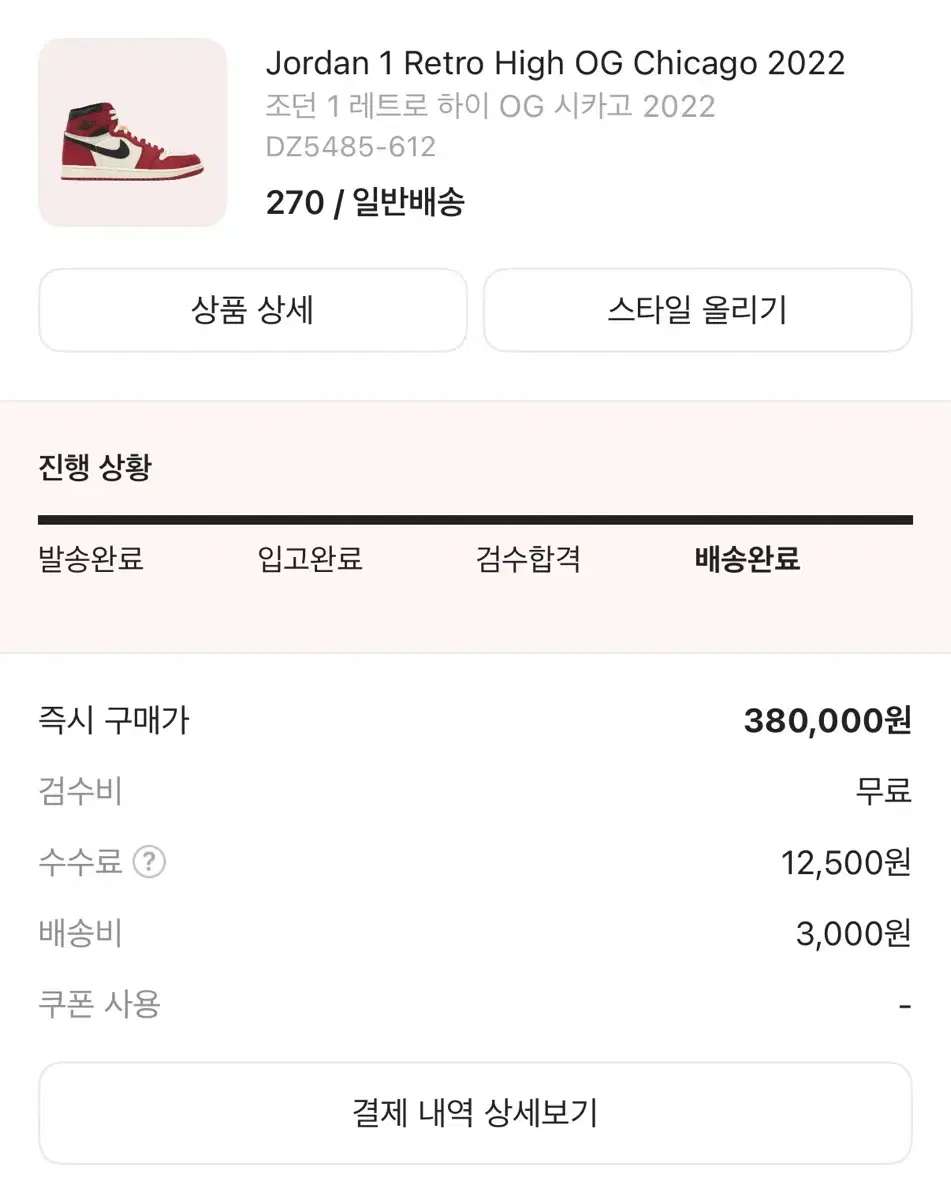Viewport: 951px width, 1200px height.
Task: Click the Jordan 1 Retro High OG title
Action: pyautogui.click(x=555, y=63)
